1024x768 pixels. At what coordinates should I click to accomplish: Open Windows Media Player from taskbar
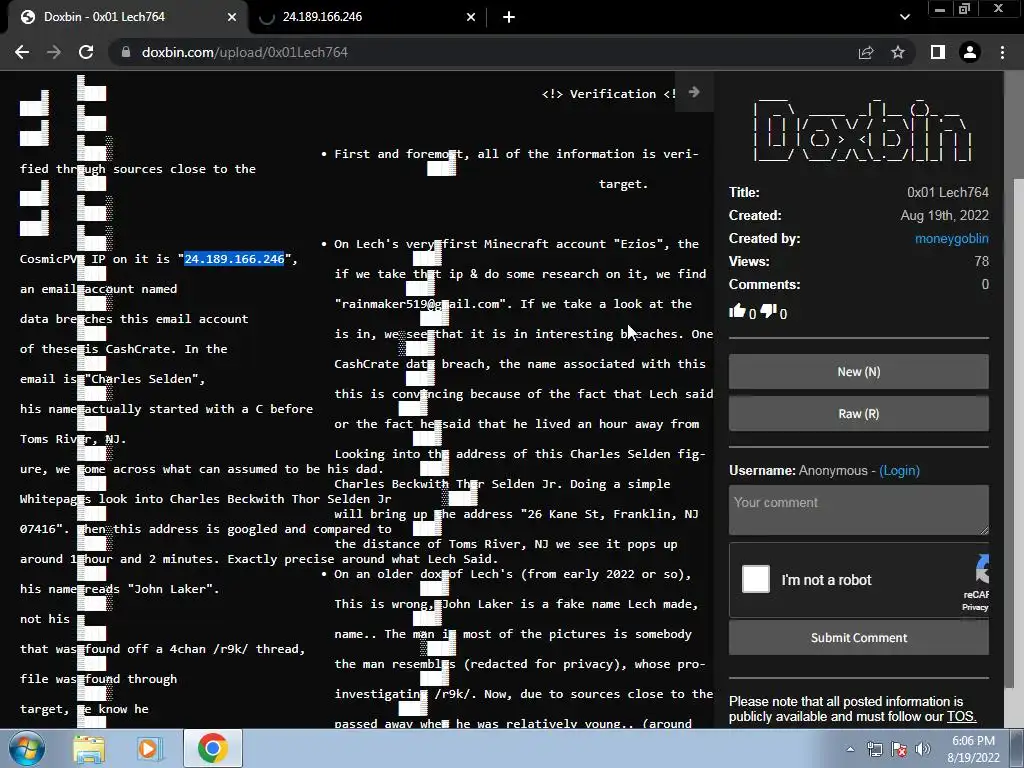pyautogui.click(x=148, y=749)
